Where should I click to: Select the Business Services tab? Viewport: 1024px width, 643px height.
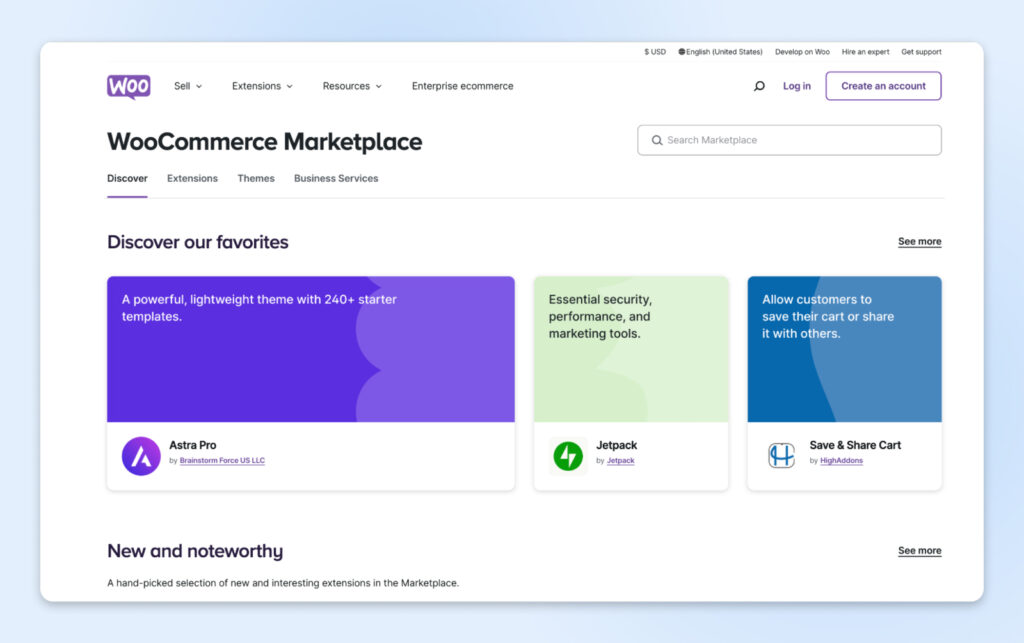point(336,178)
